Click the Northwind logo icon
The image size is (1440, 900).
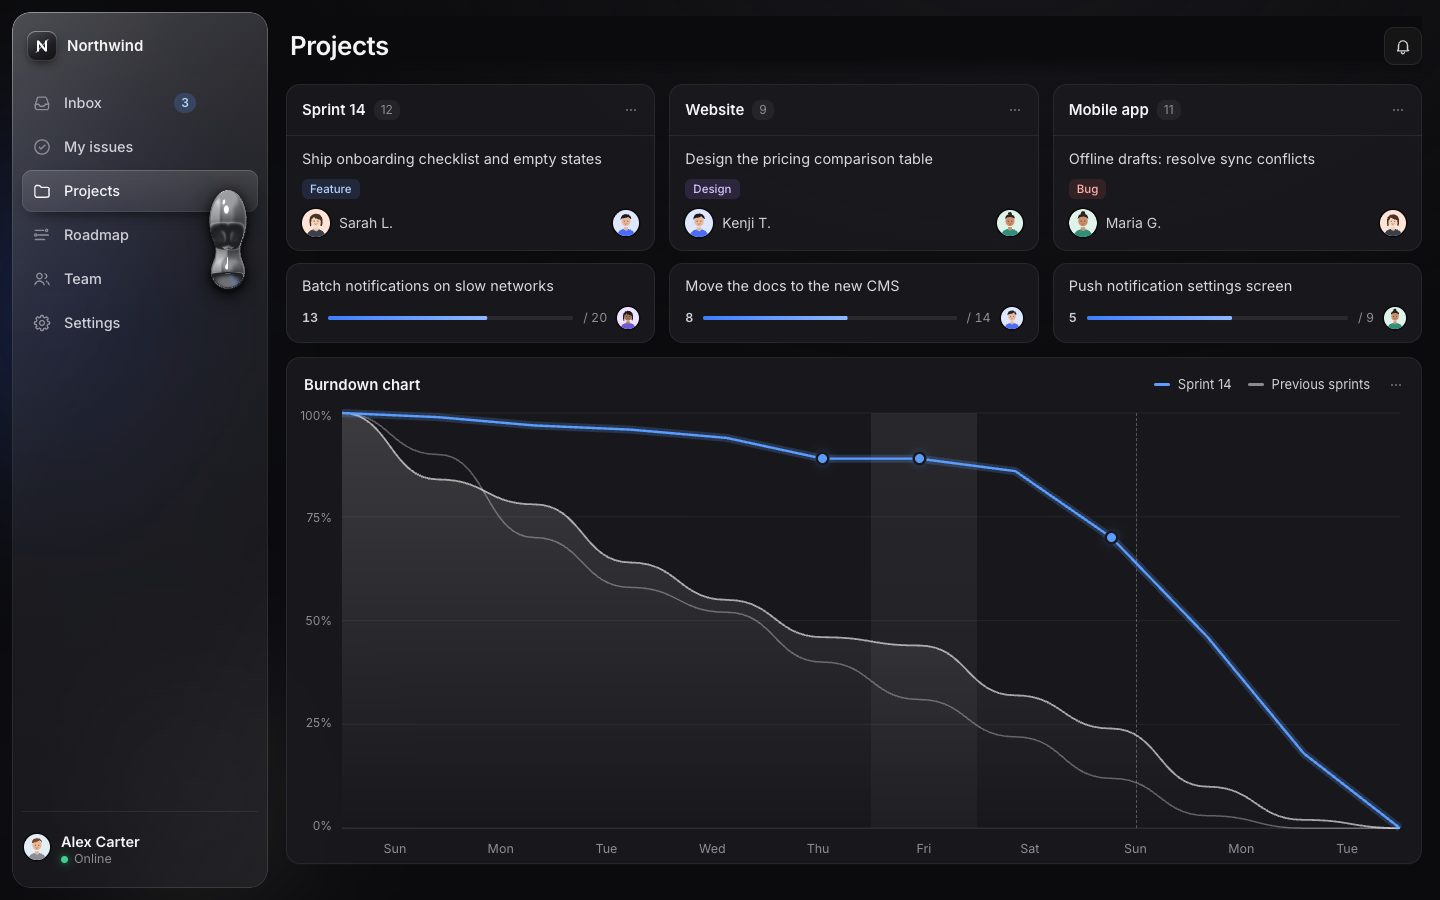42,46
